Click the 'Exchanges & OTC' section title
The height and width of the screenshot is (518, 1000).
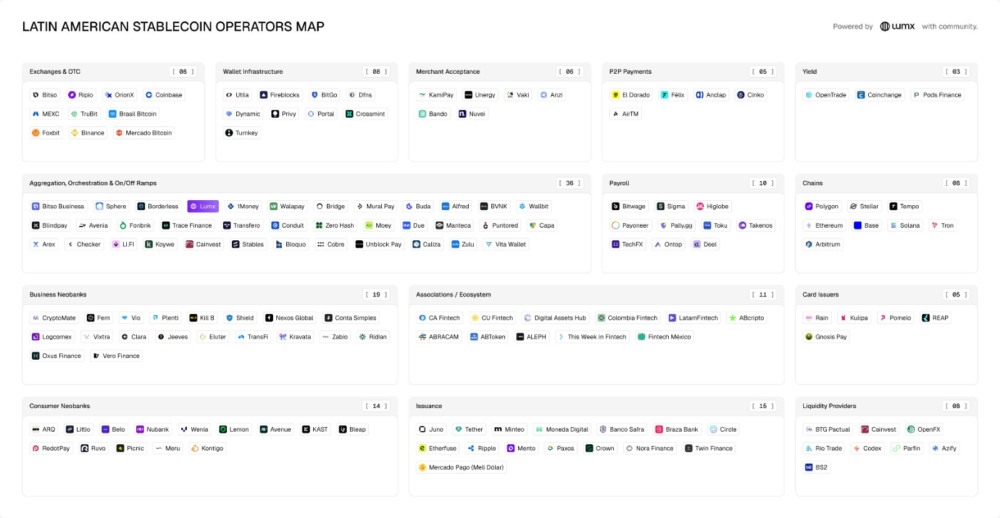pos(55,72)
